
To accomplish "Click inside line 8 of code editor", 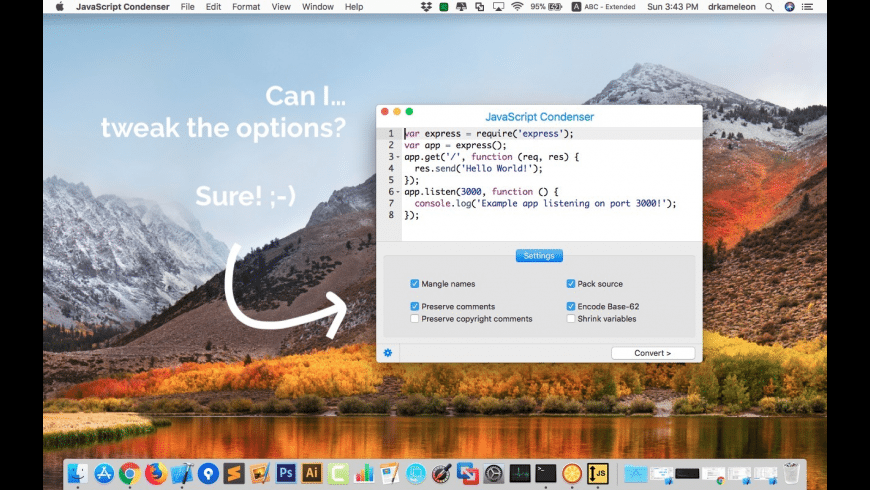I will 411,215.
